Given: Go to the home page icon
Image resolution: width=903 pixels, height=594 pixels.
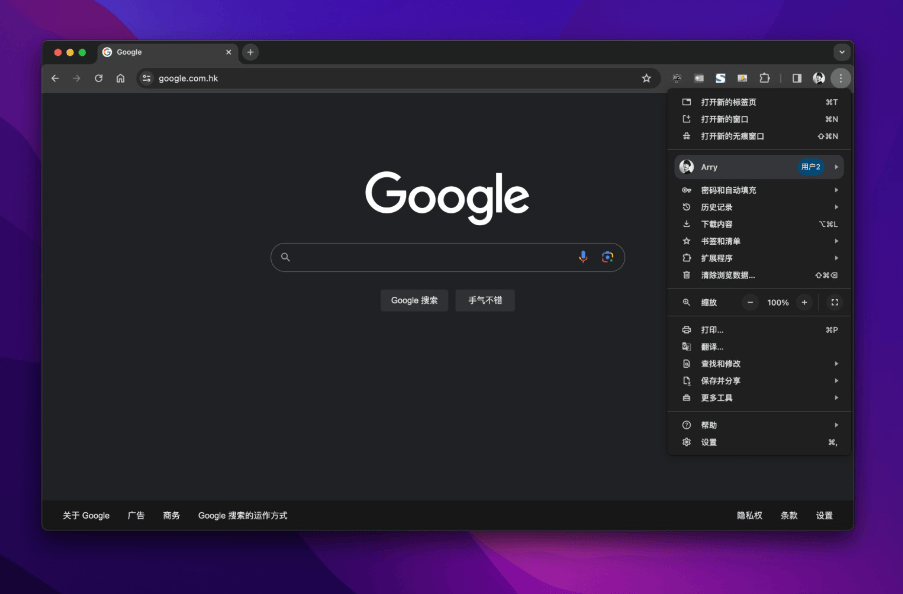Looking at the screenshot, I should click(x=120, y=78).
